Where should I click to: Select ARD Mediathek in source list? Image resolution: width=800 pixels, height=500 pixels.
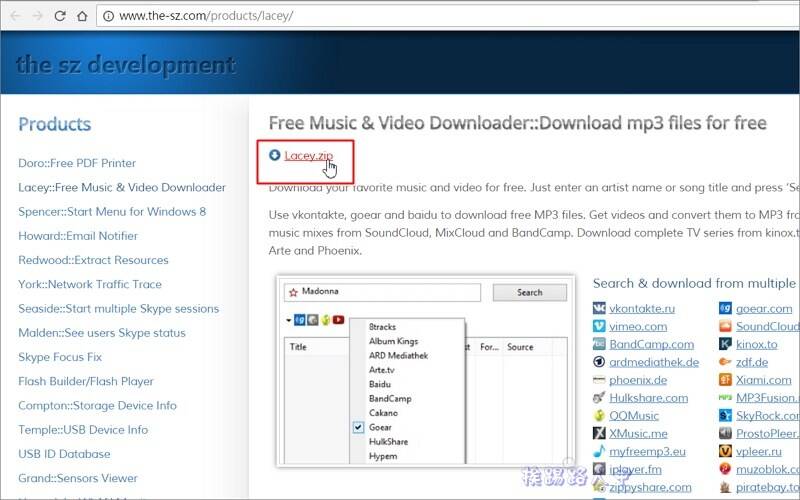[398, 355]
